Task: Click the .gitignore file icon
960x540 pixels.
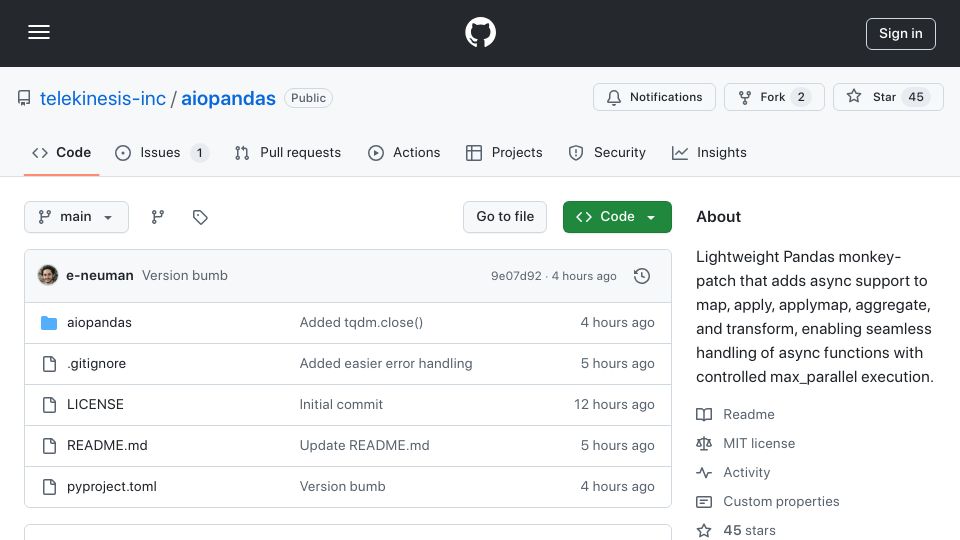Action: coord(49,364)
